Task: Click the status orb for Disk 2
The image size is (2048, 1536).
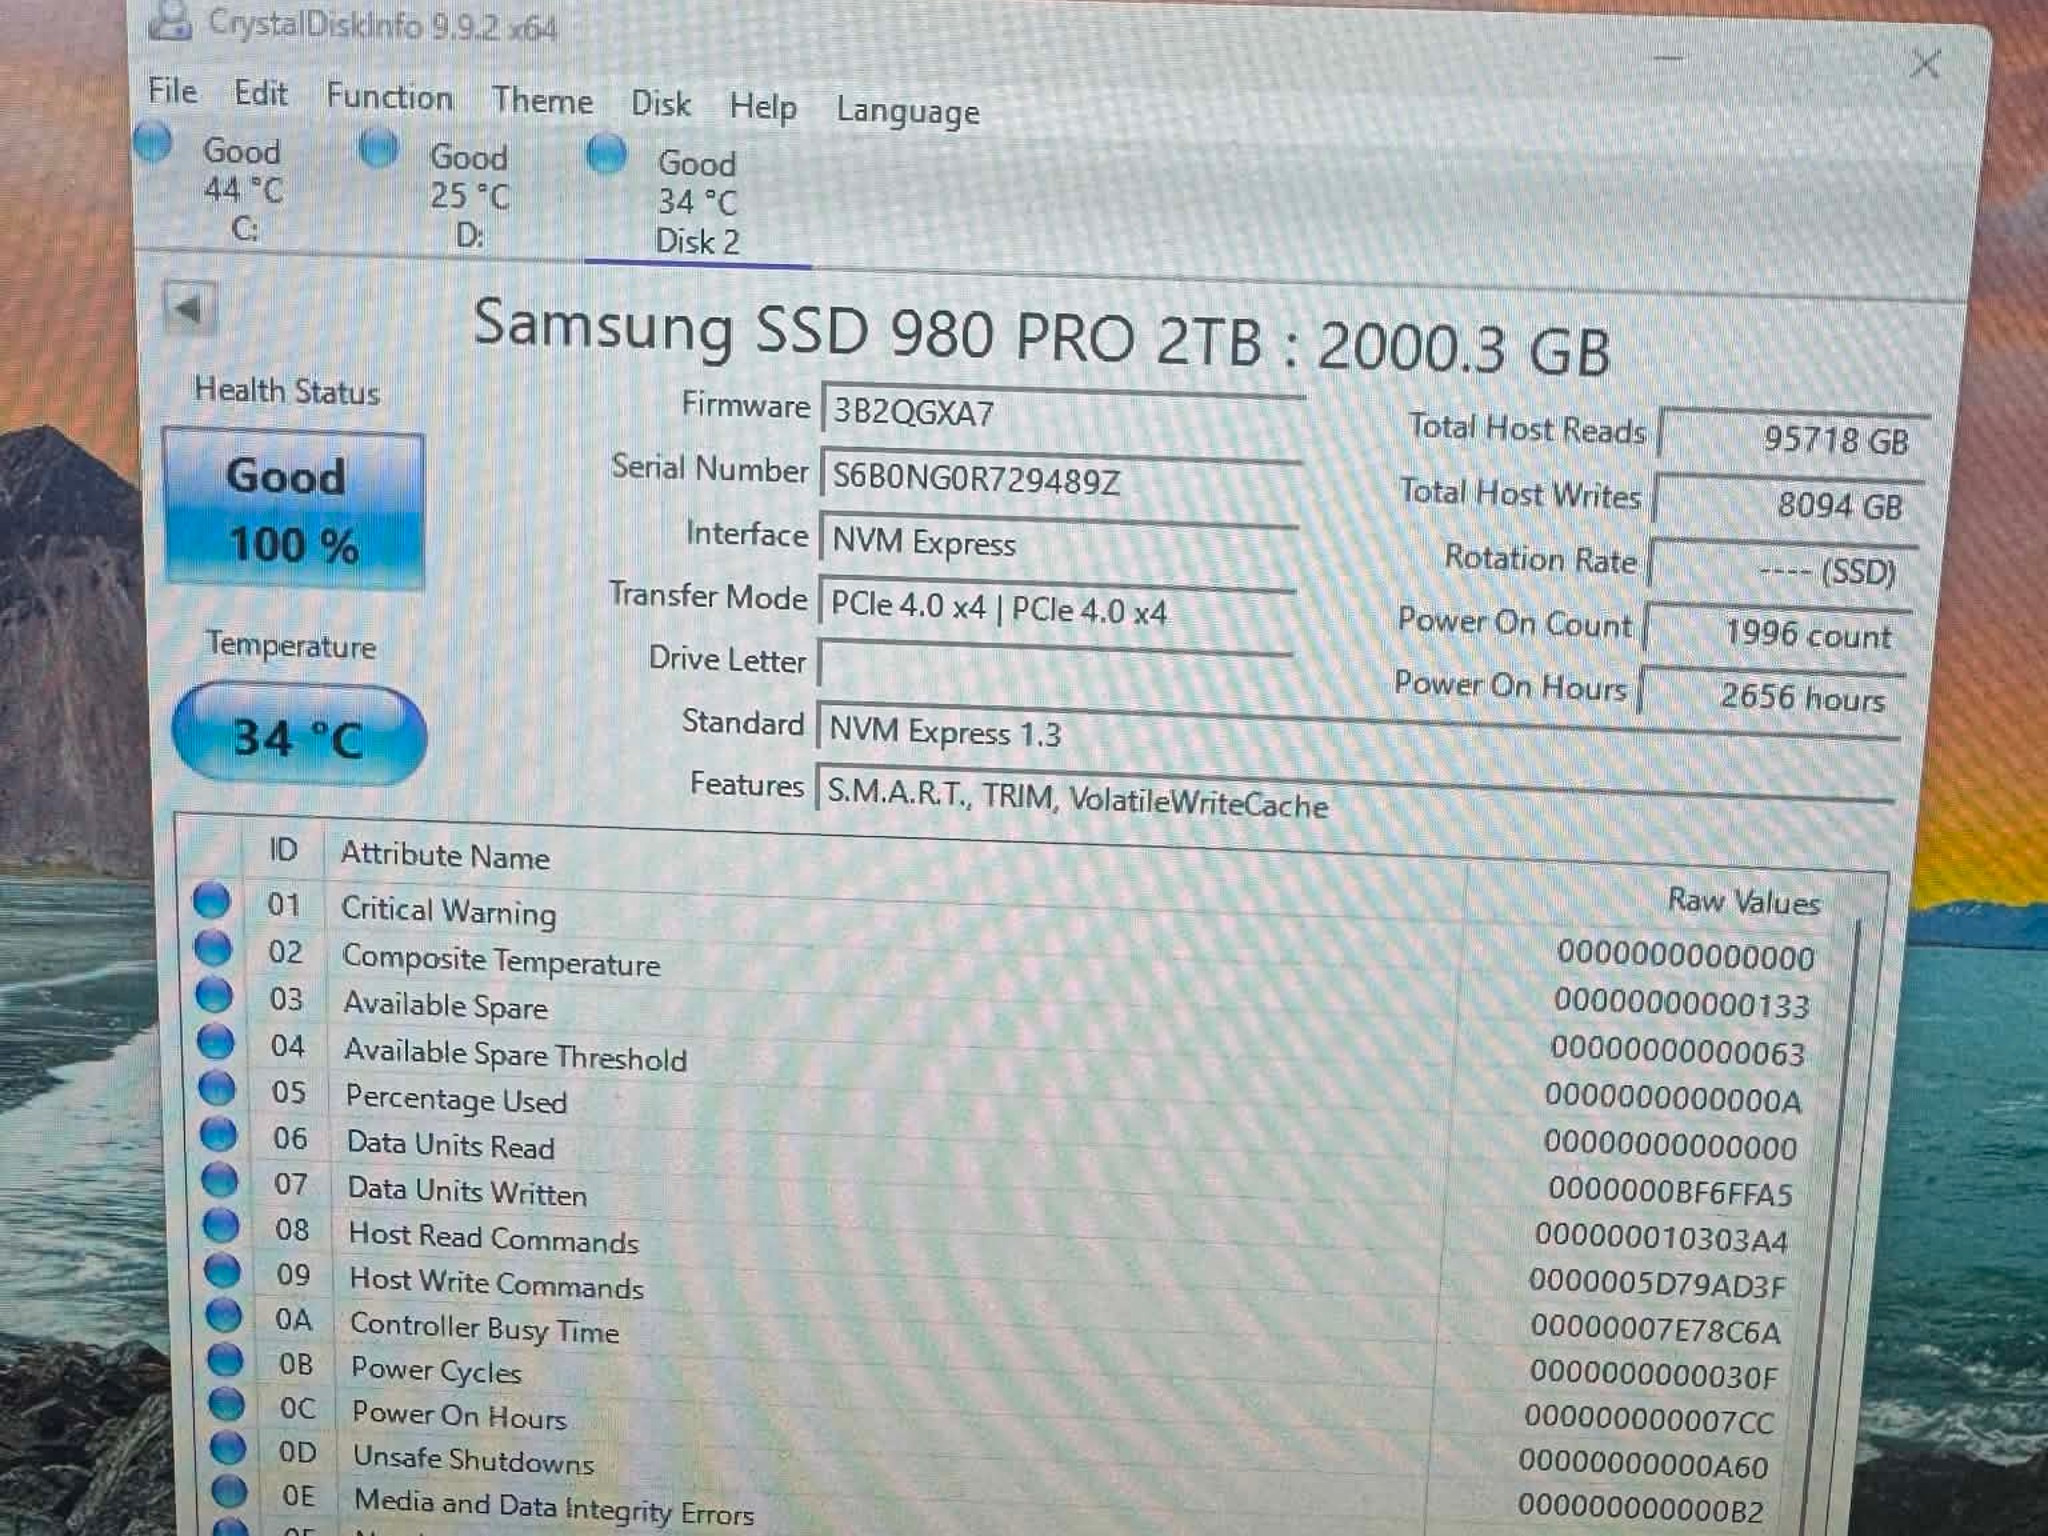Action: [606, 155]
